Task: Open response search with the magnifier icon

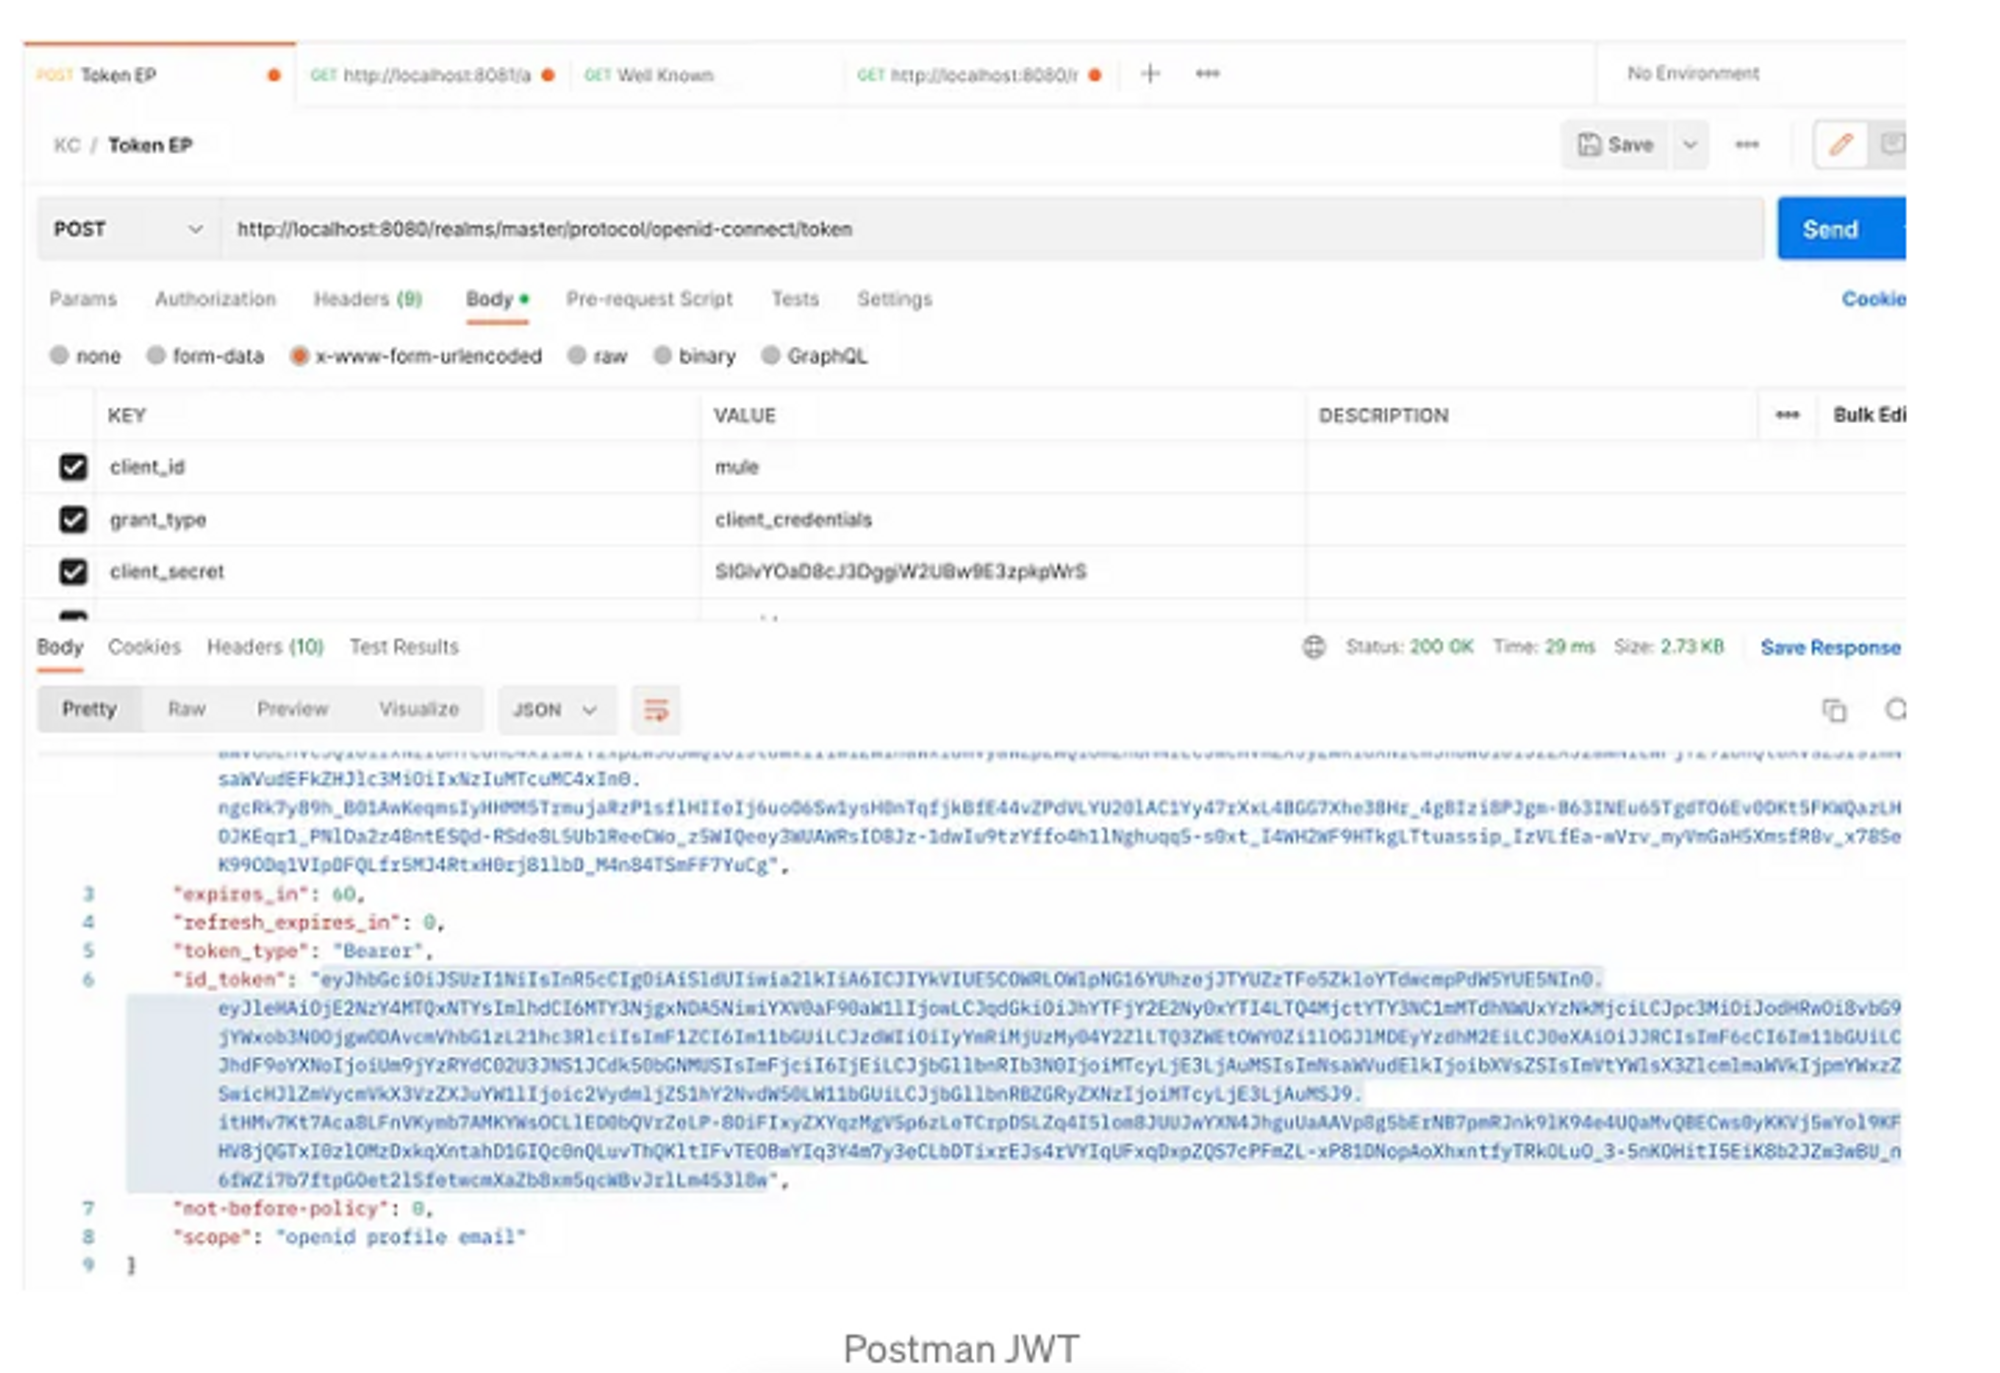Action: [1895, 708]
